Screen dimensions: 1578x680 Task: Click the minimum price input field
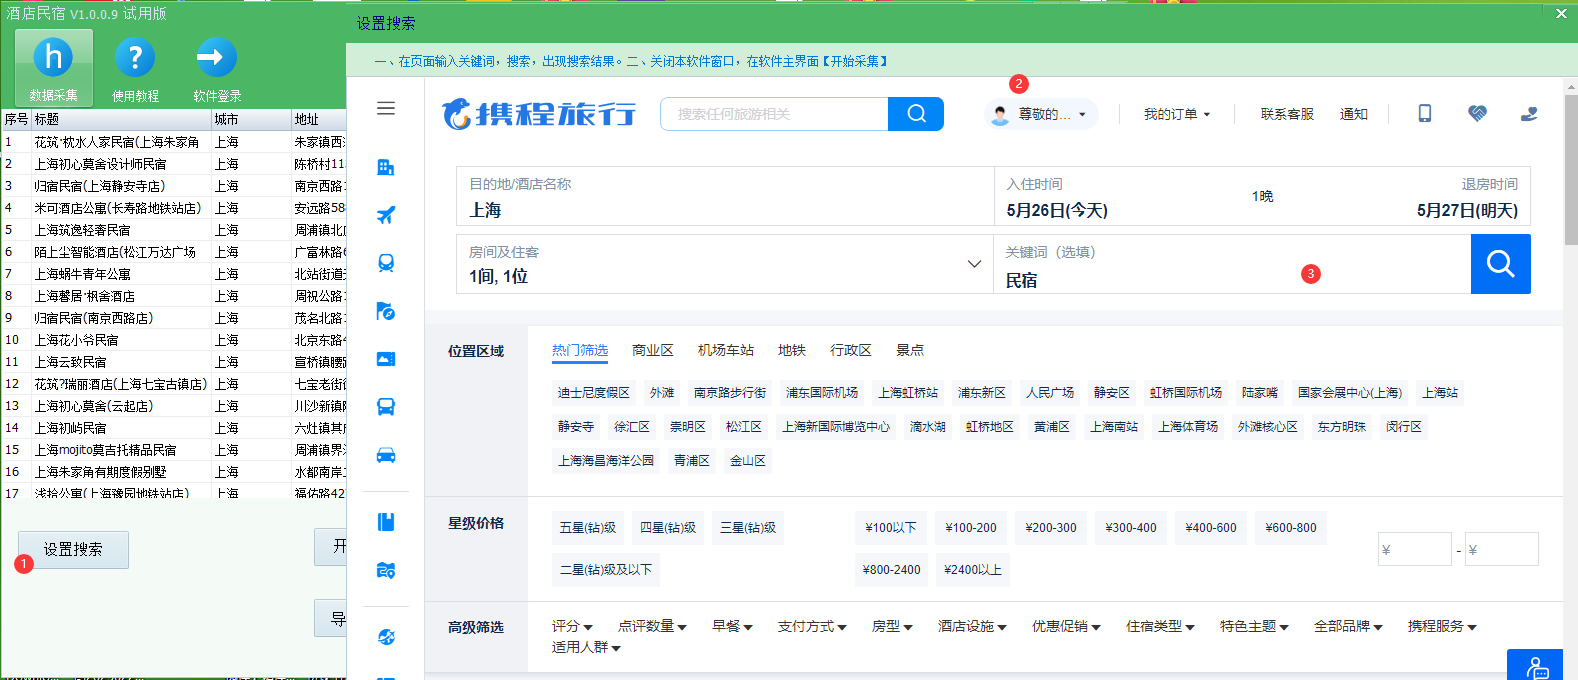coord(1415,549)
